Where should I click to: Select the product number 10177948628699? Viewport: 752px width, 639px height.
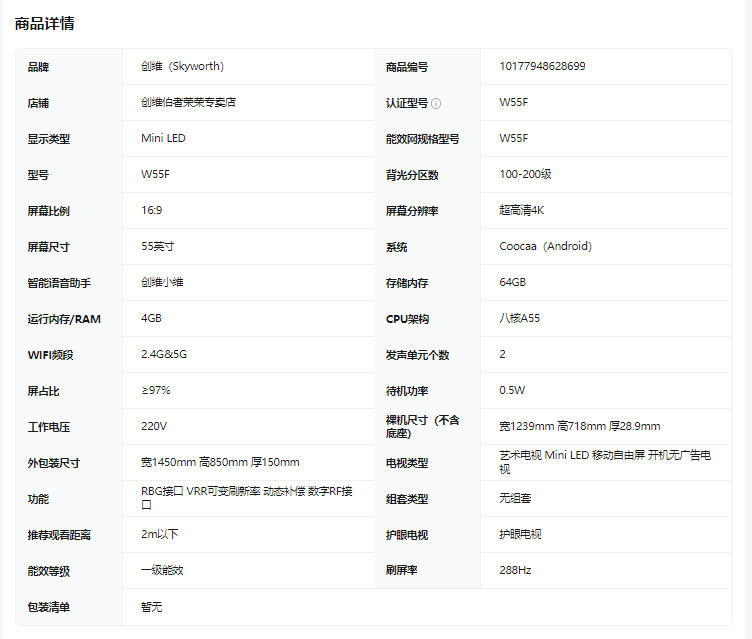(x=542, y=67)
